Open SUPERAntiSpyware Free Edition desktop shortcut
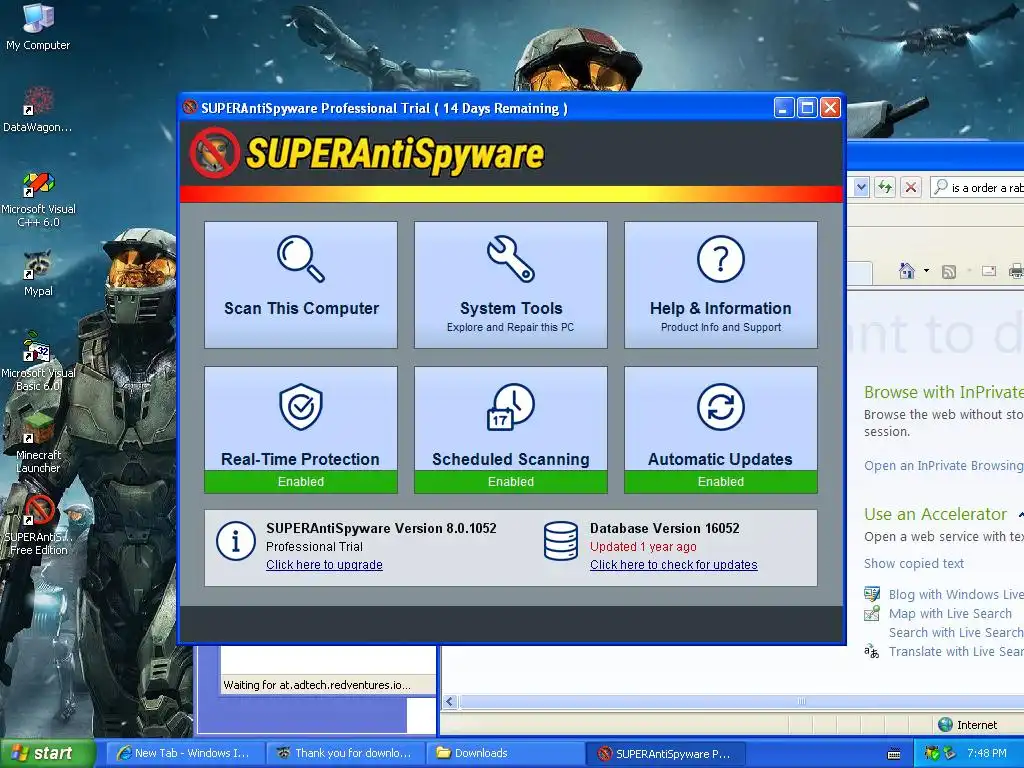 tap(38, 526)
